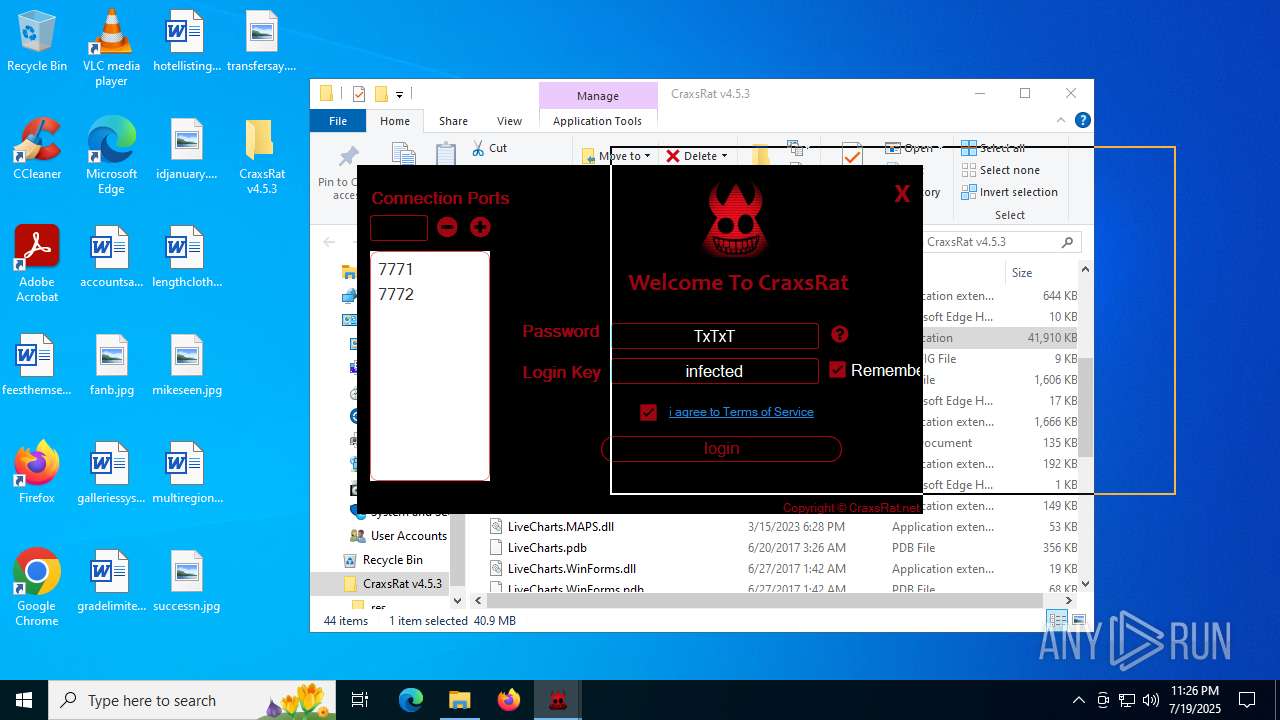Open Adobe Acrobat desktop shortcut
This screenshot has height=720, width=1280.
tap(37, 264)
